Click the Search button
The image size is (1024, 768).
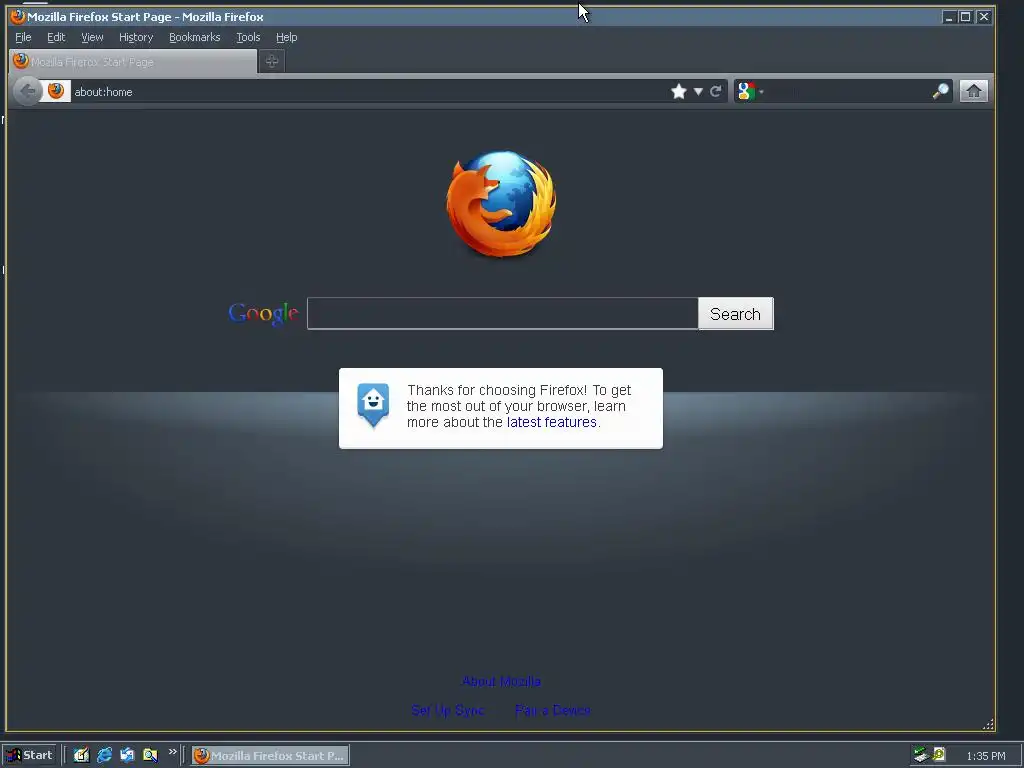(736, 313)
